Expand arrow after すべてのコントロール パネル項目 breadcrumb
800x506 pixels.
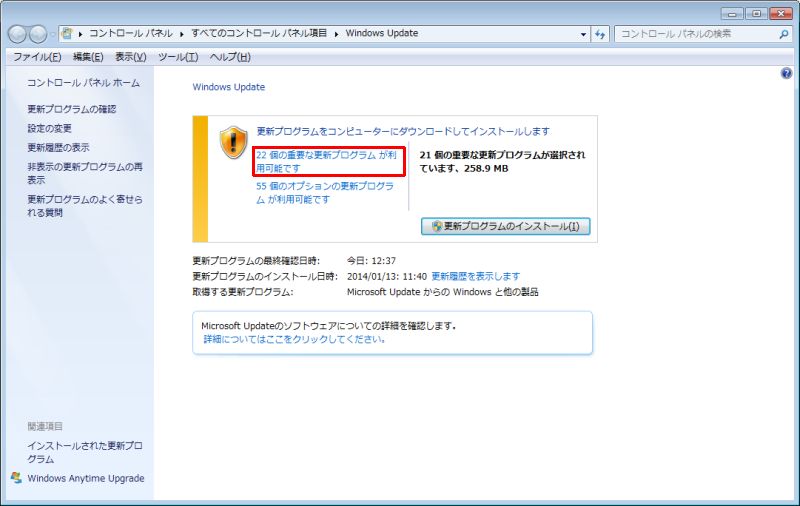point(336,34)
